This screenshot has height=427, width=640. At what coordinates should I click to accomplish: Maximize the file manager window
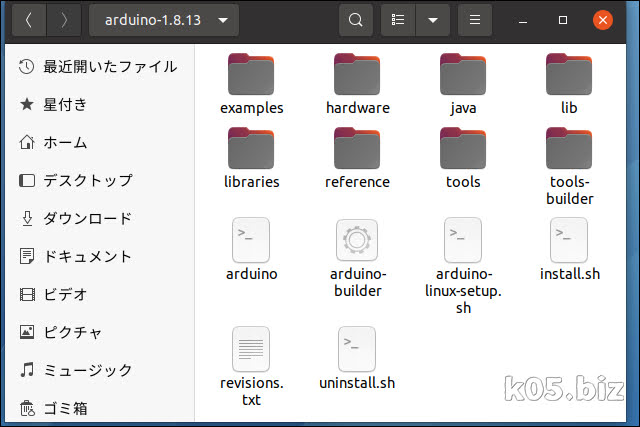(563, 20)
